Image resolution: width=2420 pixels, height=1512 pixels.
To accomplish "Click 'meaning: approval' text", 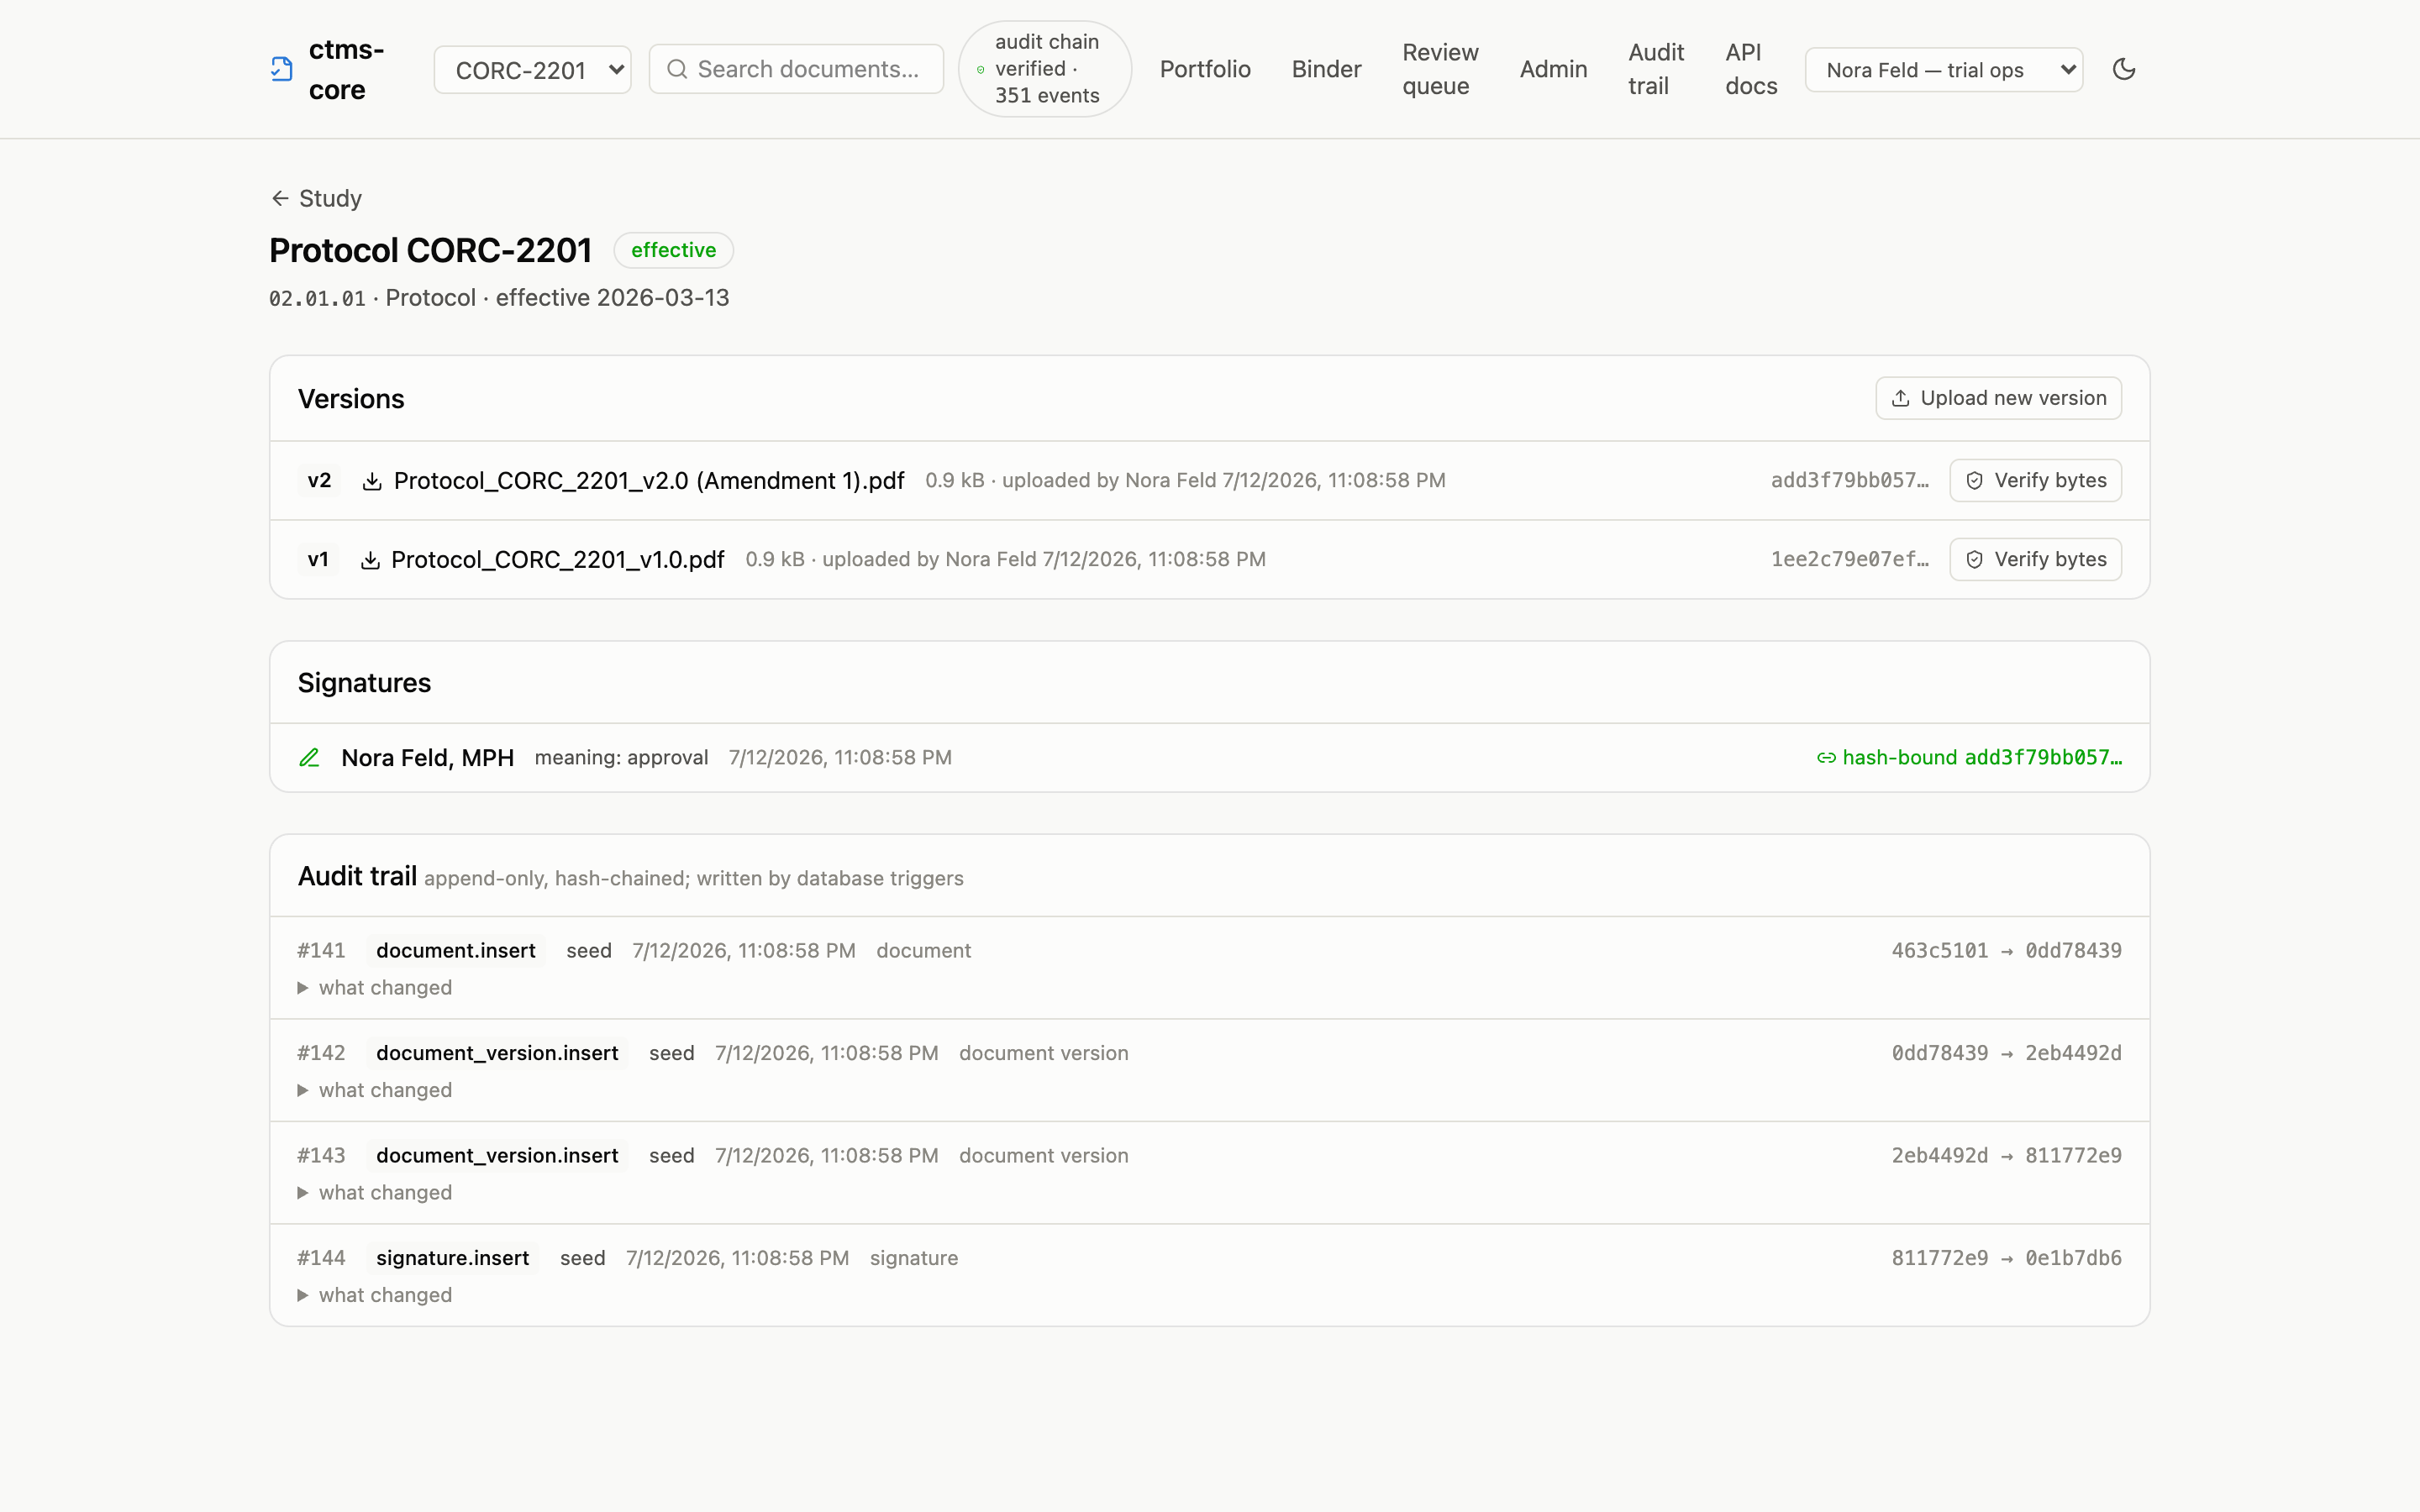I will tap(621, 758).
